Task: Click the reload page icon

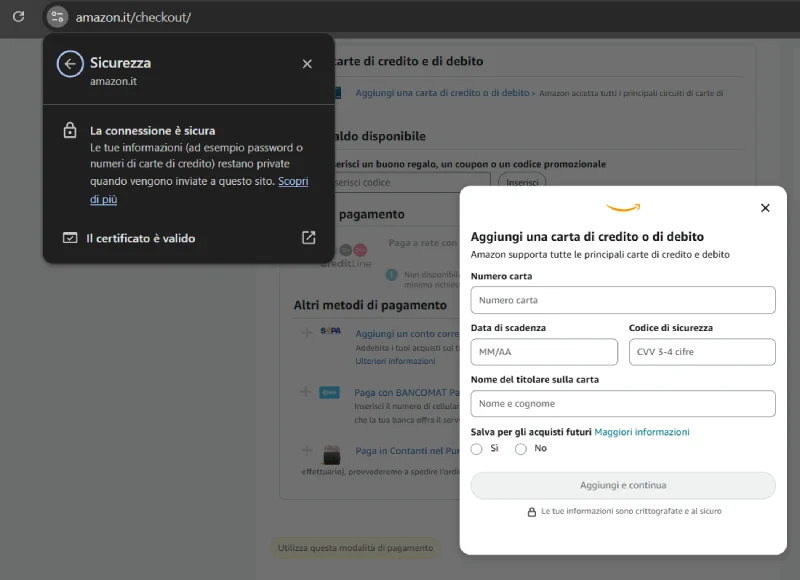Action: click(x=16, y=16)
